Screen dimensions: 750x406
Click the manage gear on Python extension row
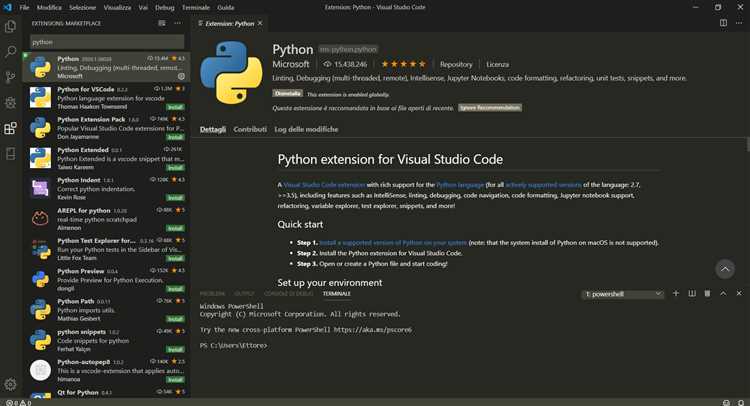point(181,76)
